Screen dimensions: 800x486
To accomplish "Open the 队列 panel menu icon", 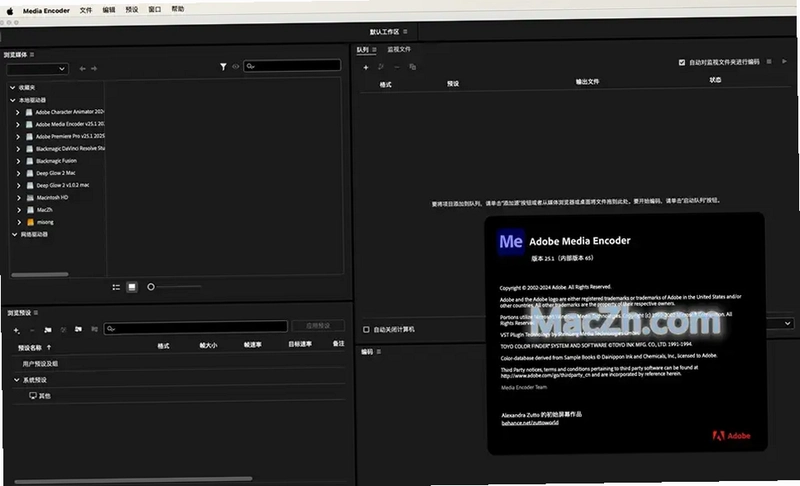I will click(374, 49).
